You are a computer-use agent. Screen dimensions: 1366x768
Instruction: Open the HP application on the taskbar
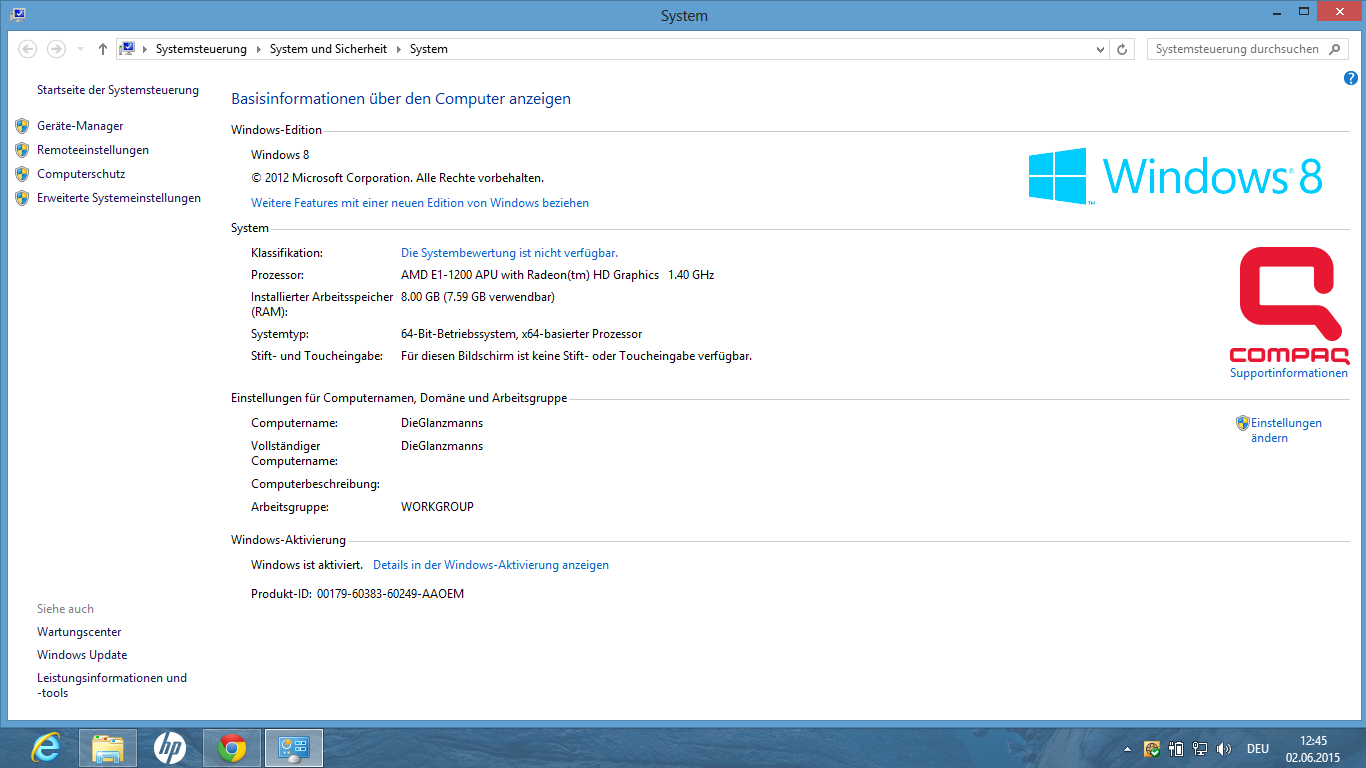[x=170, y=747]
